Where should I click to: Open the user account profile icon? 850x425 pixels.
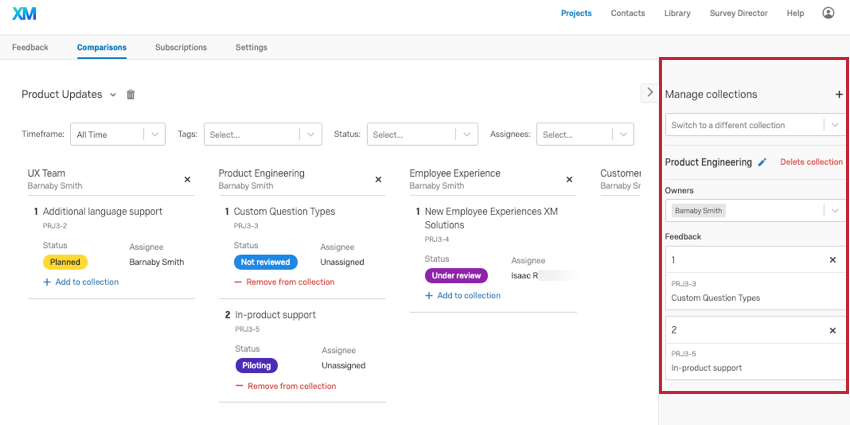tap(828, 13)
